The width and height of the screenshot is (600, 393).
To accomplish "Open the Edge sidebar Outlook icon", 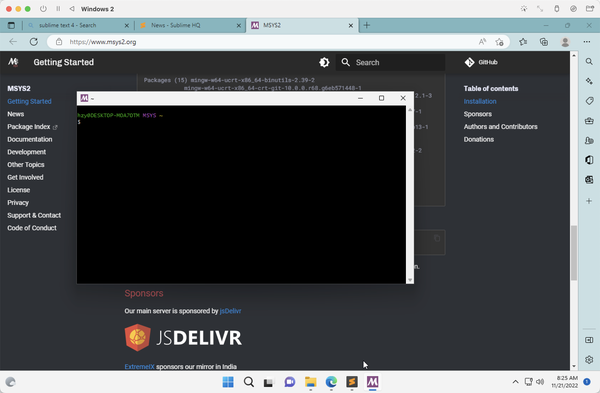I will (589, 179).
